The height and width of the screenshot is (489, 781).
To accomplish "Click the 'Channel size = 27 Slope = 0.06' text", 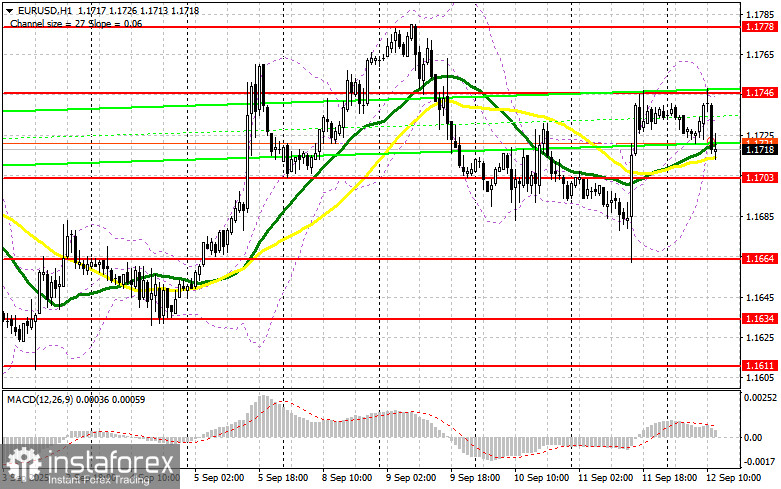I will tap(76, 23).
